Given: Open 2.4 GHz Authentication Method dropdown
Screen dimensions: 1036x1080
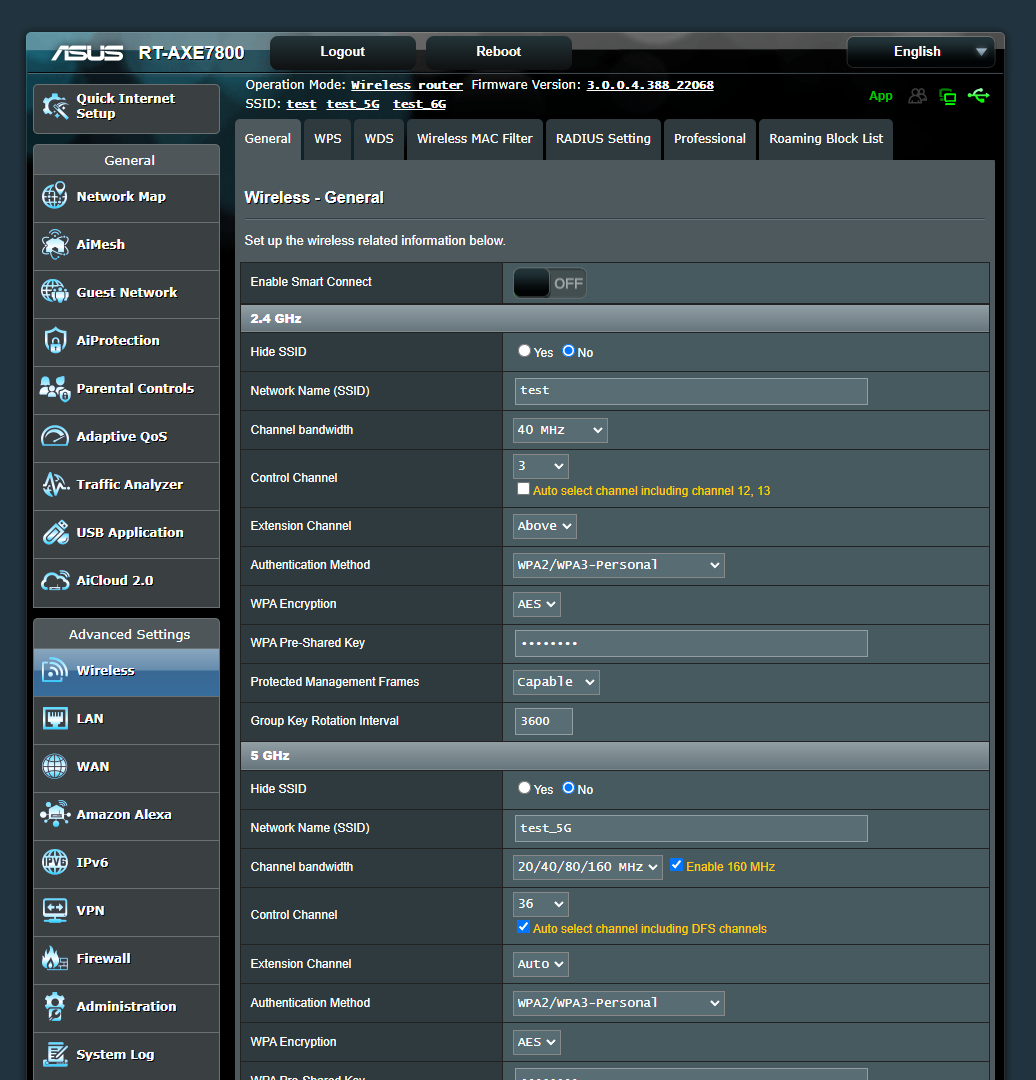Looking at the screenshot, I should (x=619, y=565).
